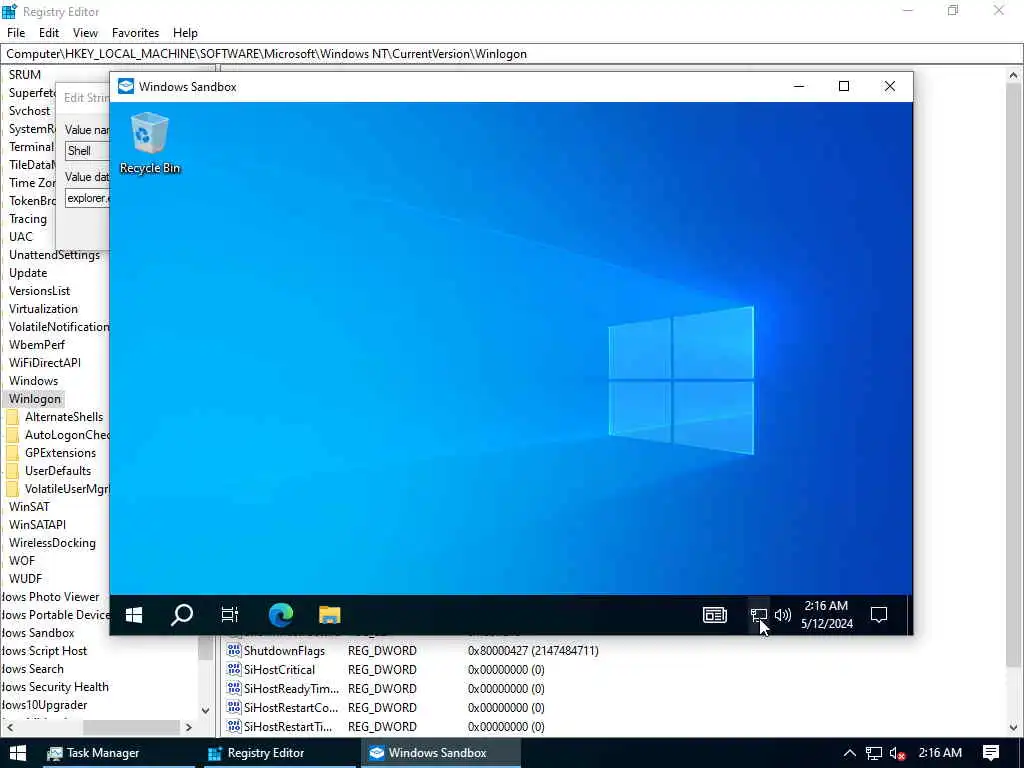Launch Microsoft Edge in Sandbox taskbar
Image resolution: width=1024 pixels, height=768 pixels.
click(281, 615)
